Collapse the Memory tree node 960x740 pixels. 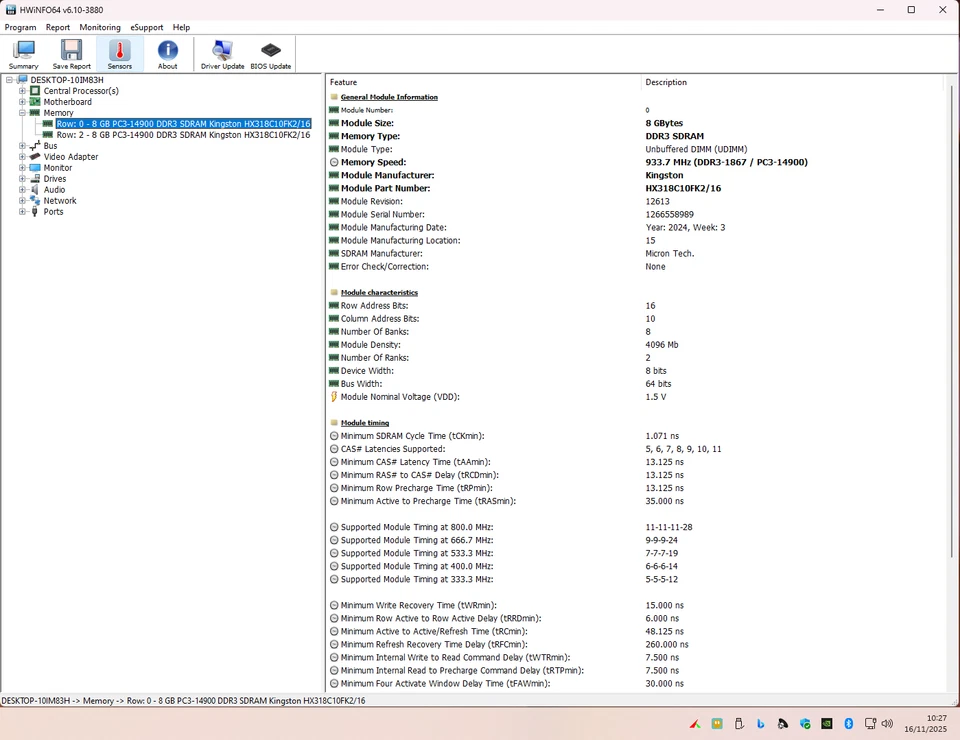[22, 112]
